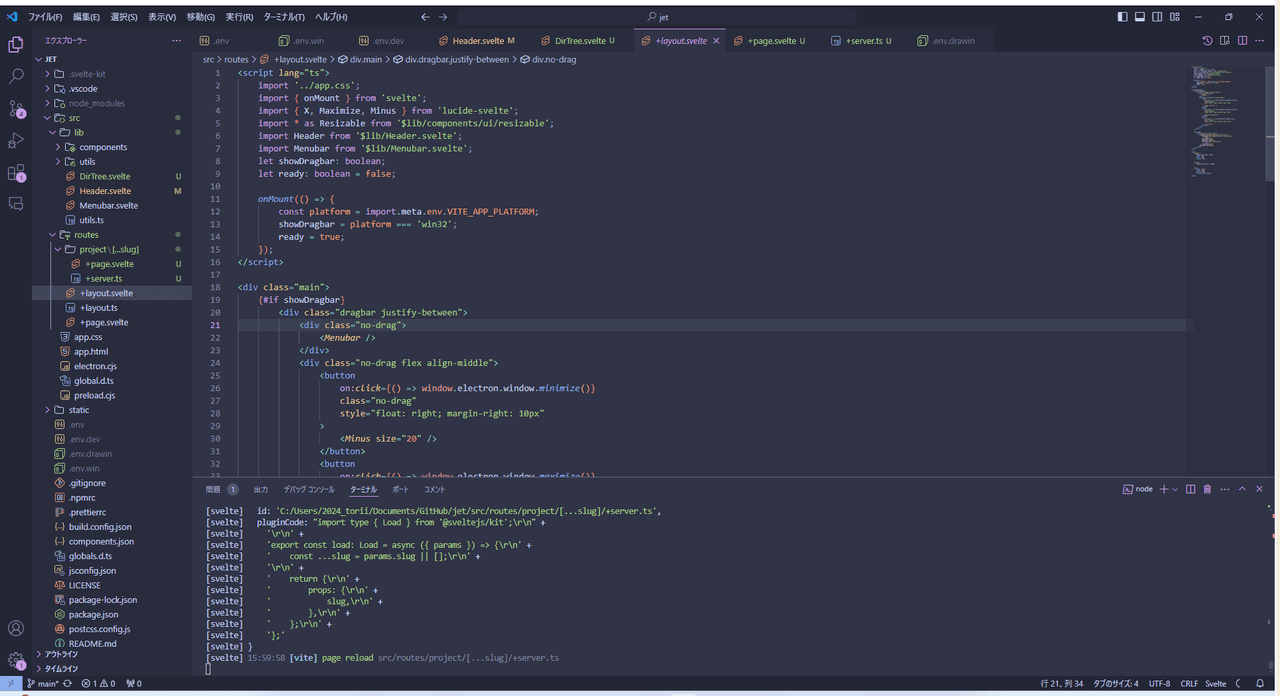Open the ターミナル(T) menu in menu bar
The height and width of the screenshot is (696, 1280).
tap(284, 17)
